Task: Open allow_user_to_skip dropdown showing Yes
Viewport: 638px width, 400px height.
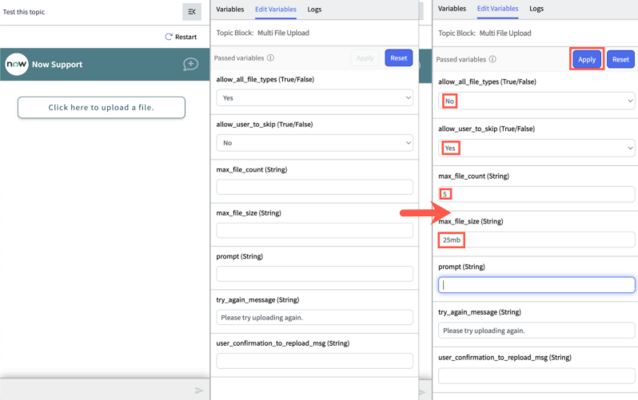Action: (x=537, y=148)
